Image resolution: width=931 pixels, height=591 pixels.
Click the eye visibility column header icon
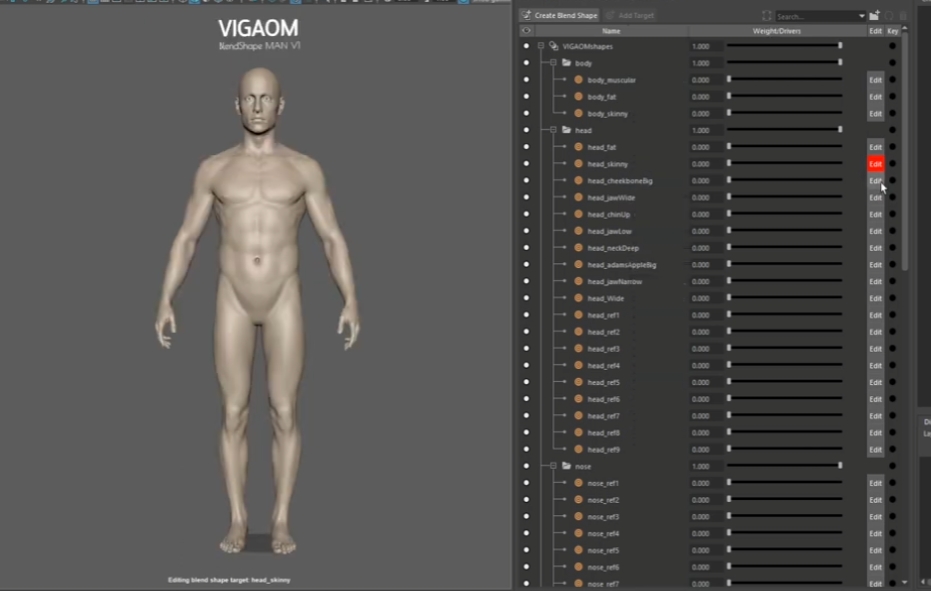(526, 30)
